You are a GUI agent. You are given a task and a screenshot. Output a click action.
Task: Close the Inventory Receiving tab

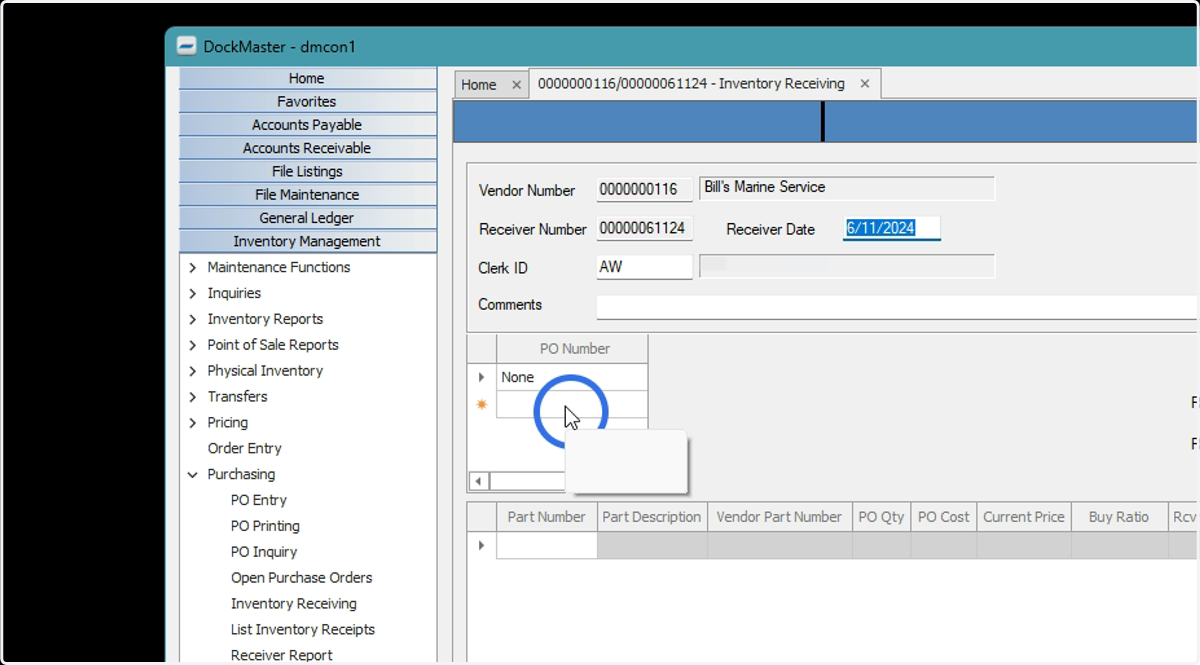pos(865,84)
